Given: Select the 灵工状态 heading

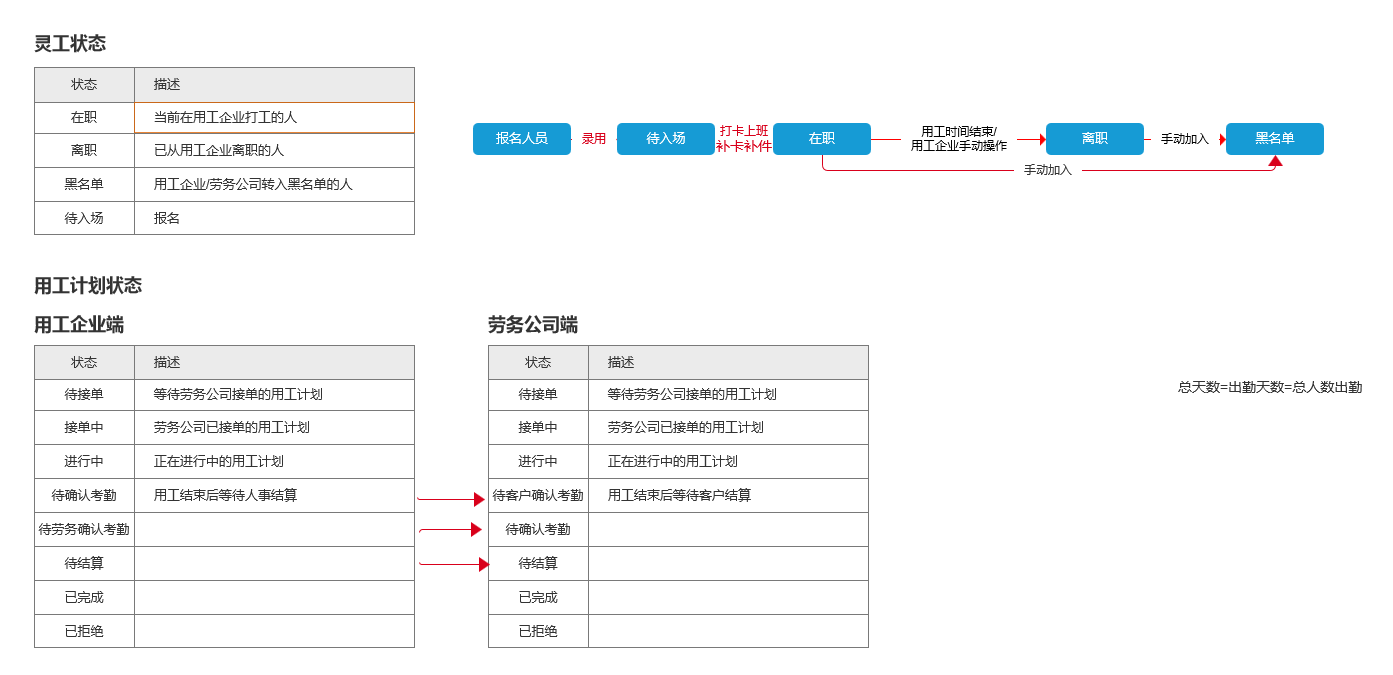Looking at the screenshot, I should pyautogui.click(x=70, y=43).
